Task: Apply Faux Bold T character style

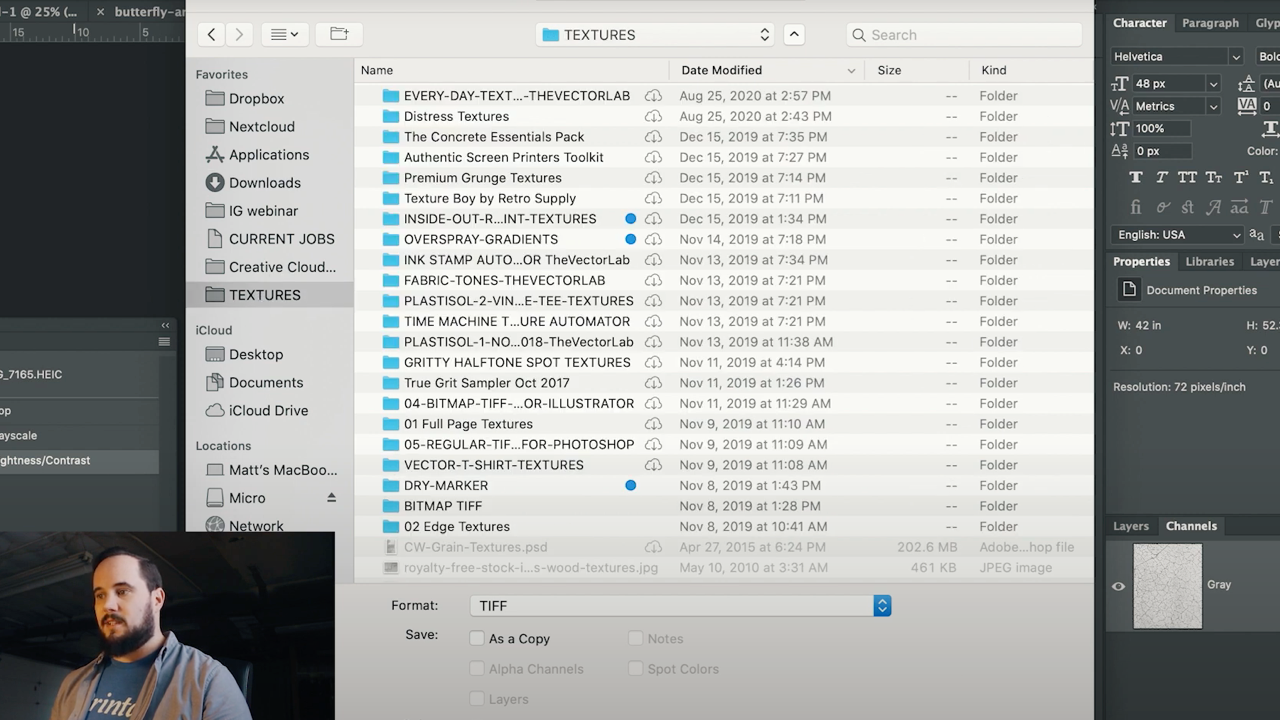Action: pos(1135,177)
